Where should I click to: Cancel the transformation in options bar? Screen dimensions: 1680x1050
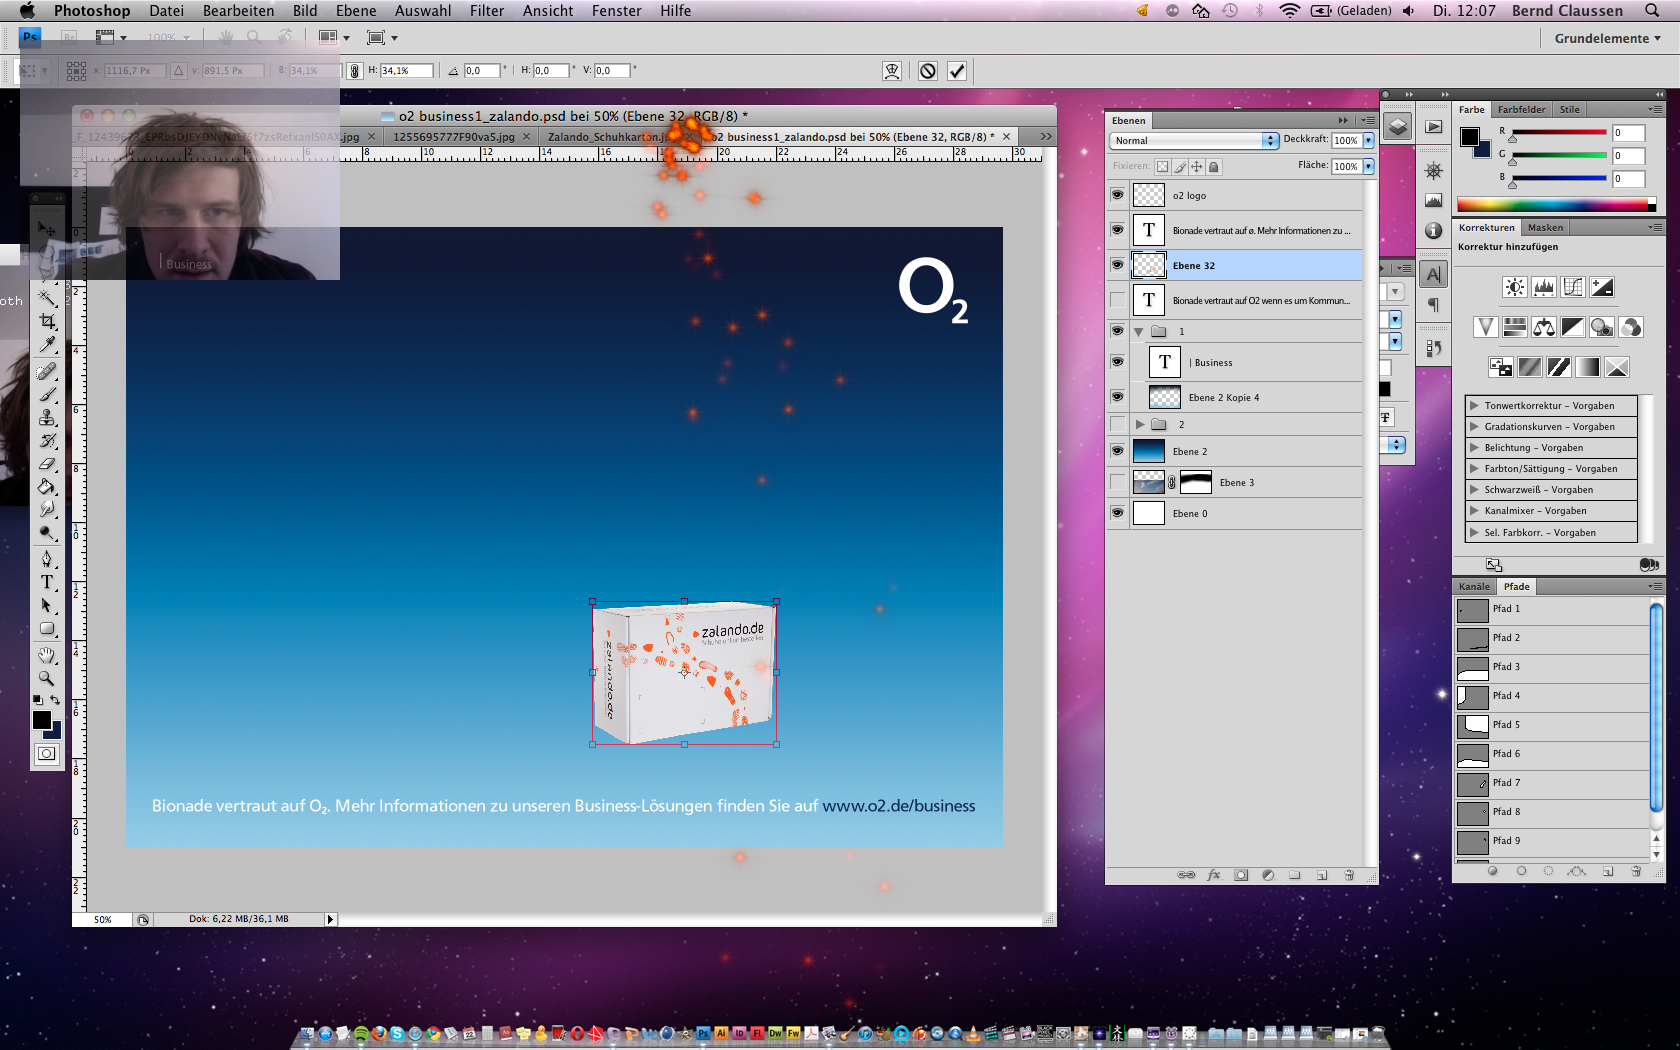928,71
